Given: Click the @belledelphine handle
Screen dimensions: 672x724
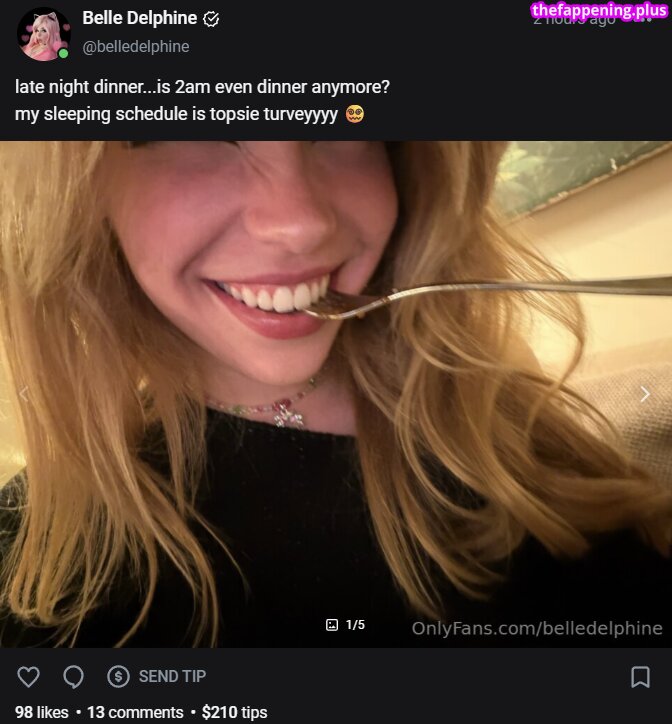Looking at the screenshot, I should tap(135, 46).
